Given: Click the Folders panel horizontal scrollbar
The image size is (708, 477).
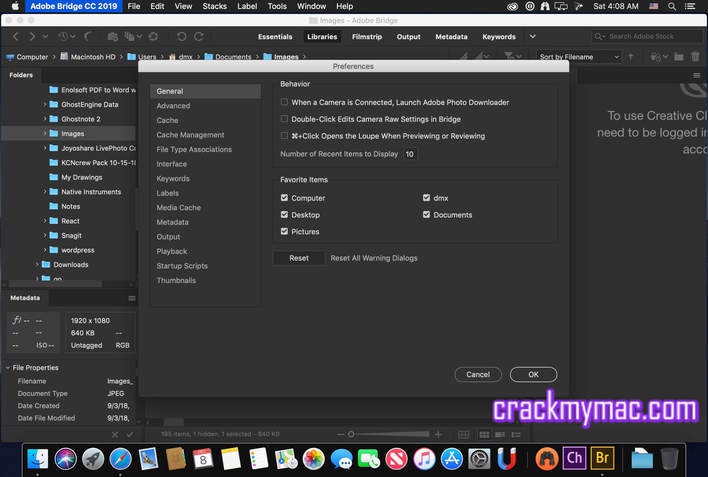Looking at the screenshot, I should 56,284.
